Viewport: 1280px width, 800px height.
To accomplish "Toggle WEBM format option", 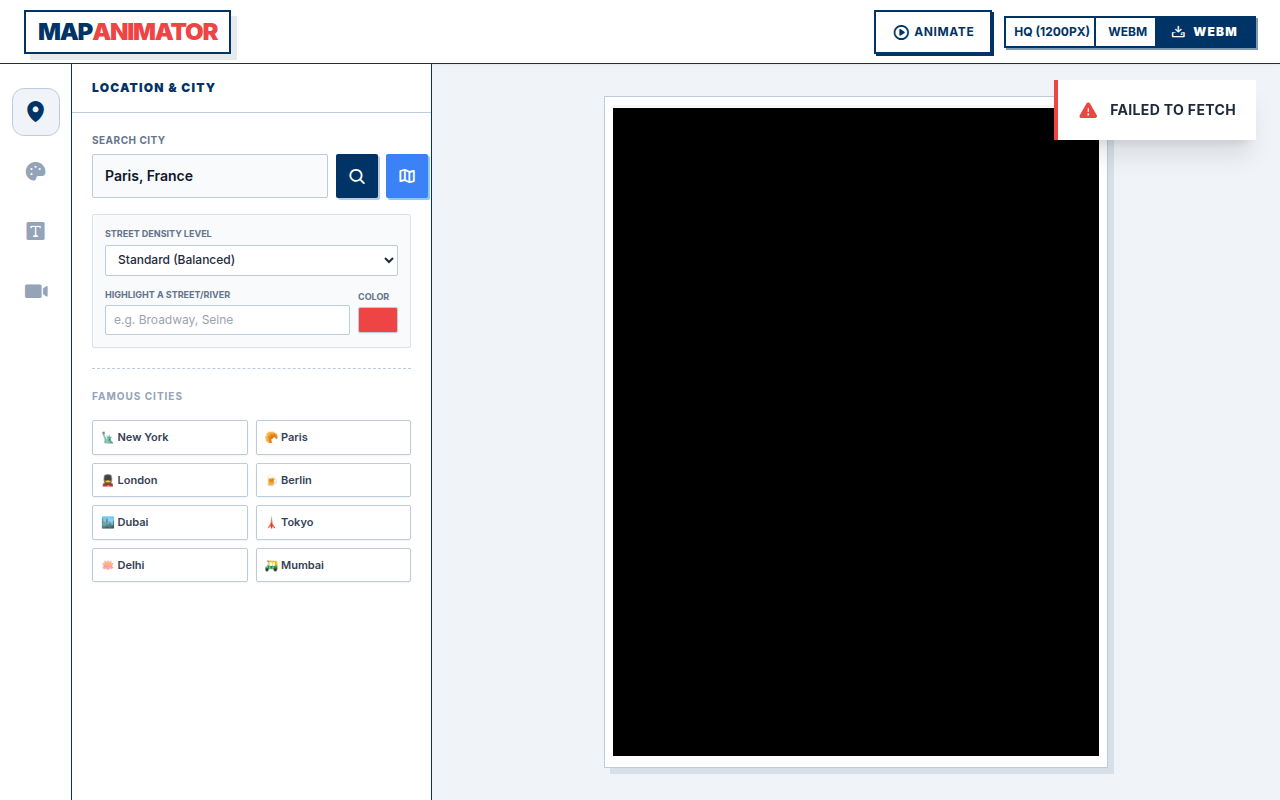I will [x=1127, y=32].
